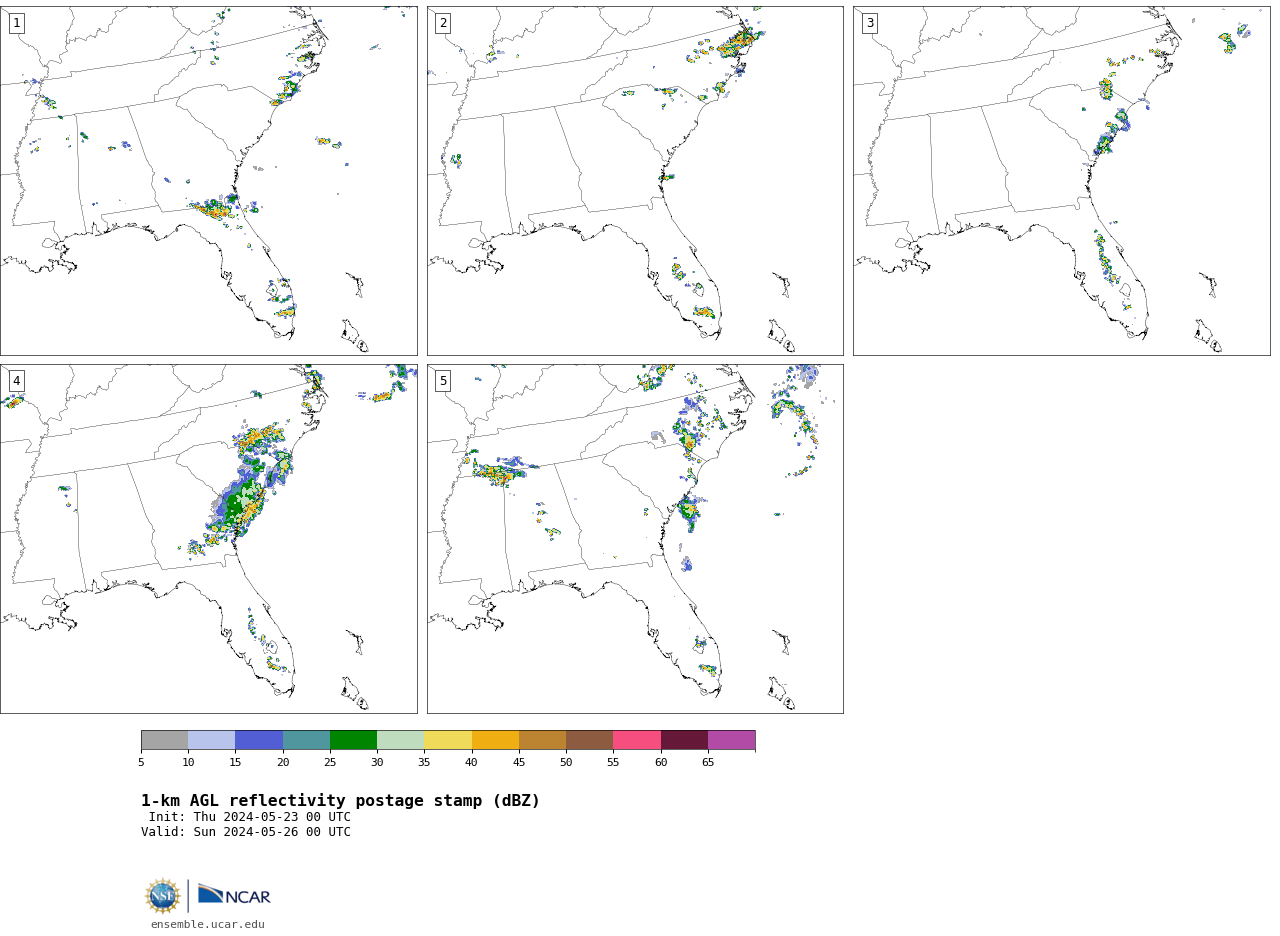1280x936 pixels.
Task: Click the pale green 30-35 dBZ swatch
Action: pos(401,740)
